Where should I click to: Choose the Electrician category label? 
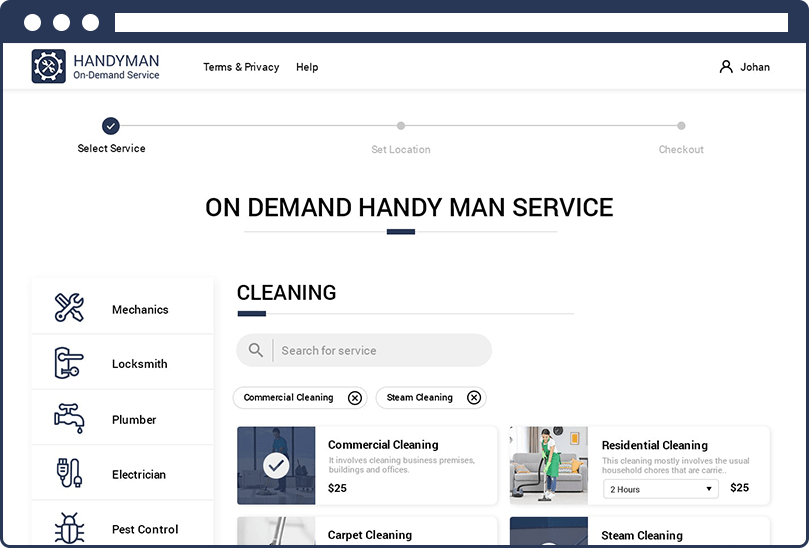(139, 474)
